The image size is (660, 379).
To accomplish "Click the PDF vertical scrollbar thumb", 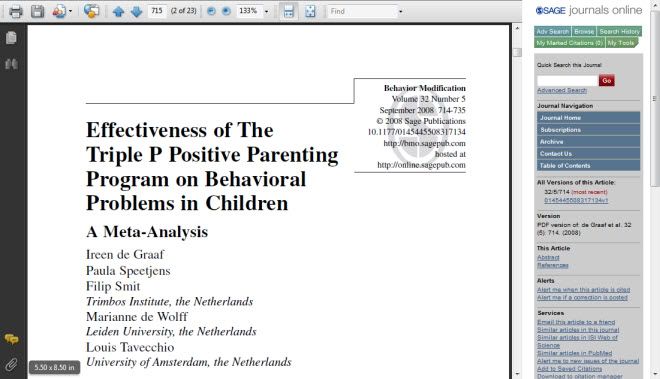I will (x=517, y=53).
